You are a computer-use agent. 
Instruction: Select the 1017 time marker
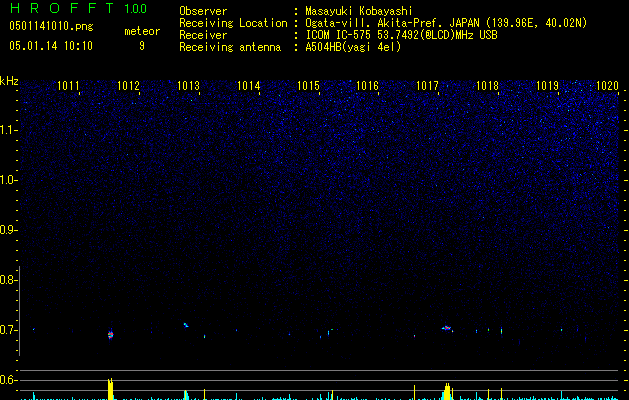pyautogui.click(x=428, y=86)
